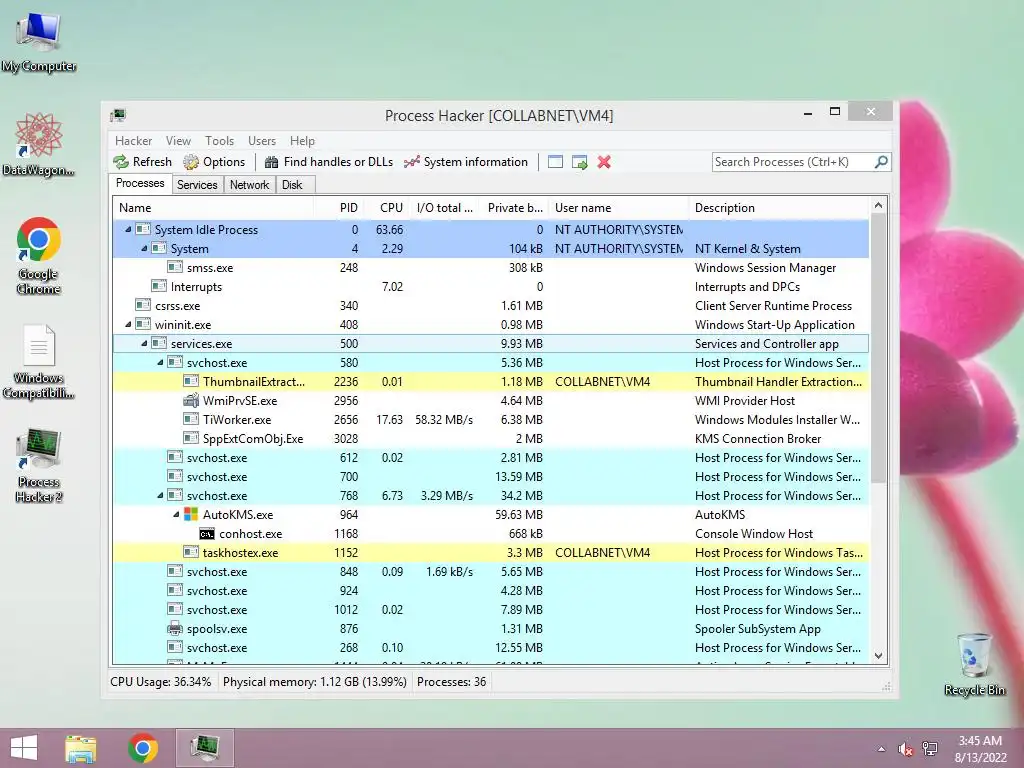1024x768 pixels.
Task: Click the network tray icon
Action: (930, 749)
